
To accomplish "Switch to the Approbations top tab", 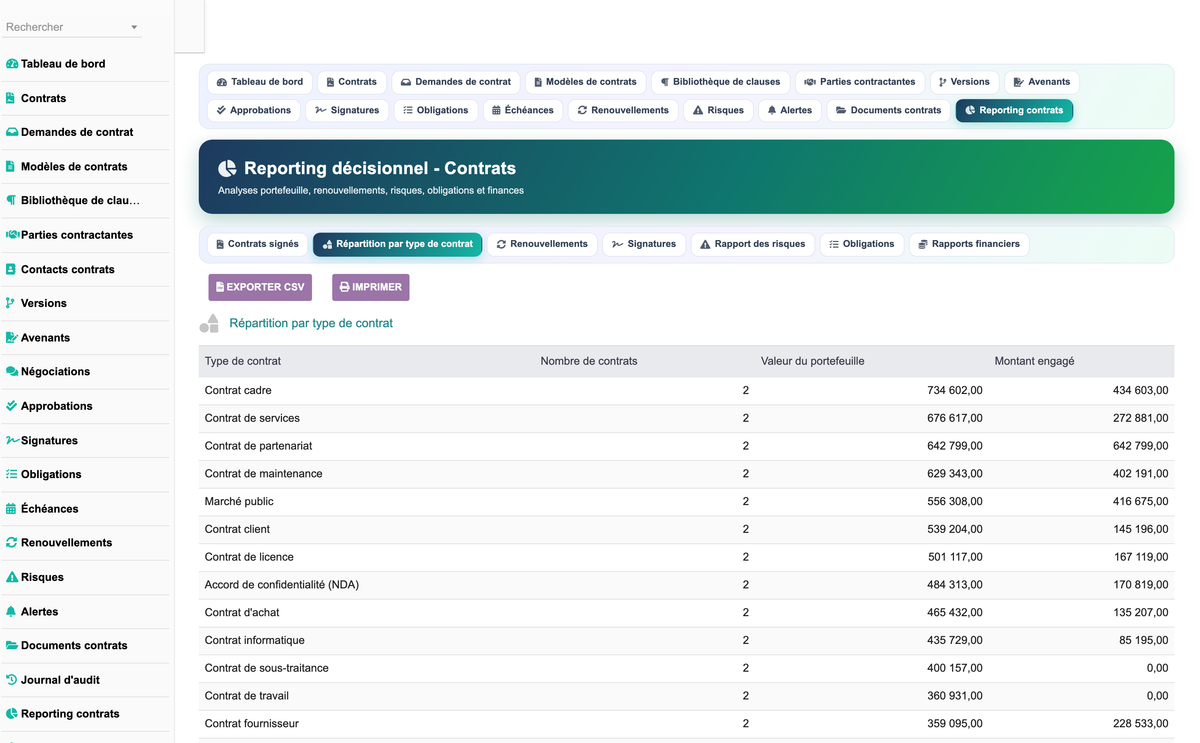I will 254,110.
